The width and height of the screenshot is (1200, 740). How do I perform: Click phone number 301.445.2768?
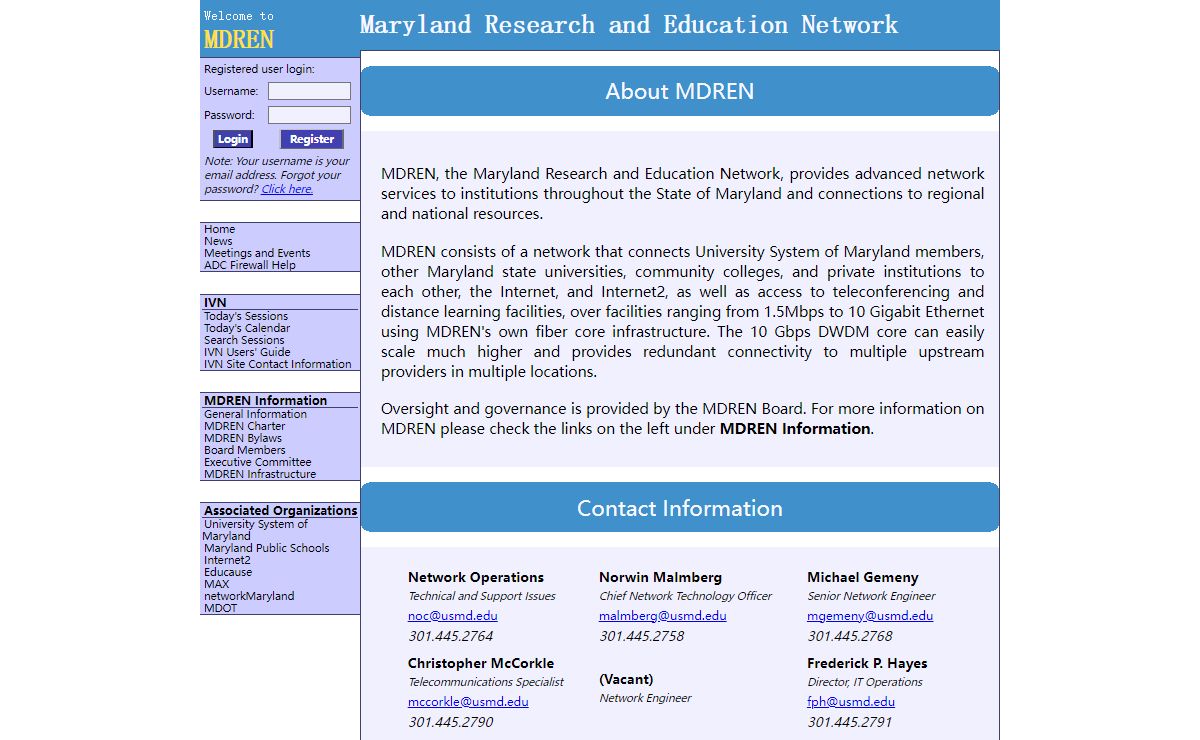[x=850, y=636]
